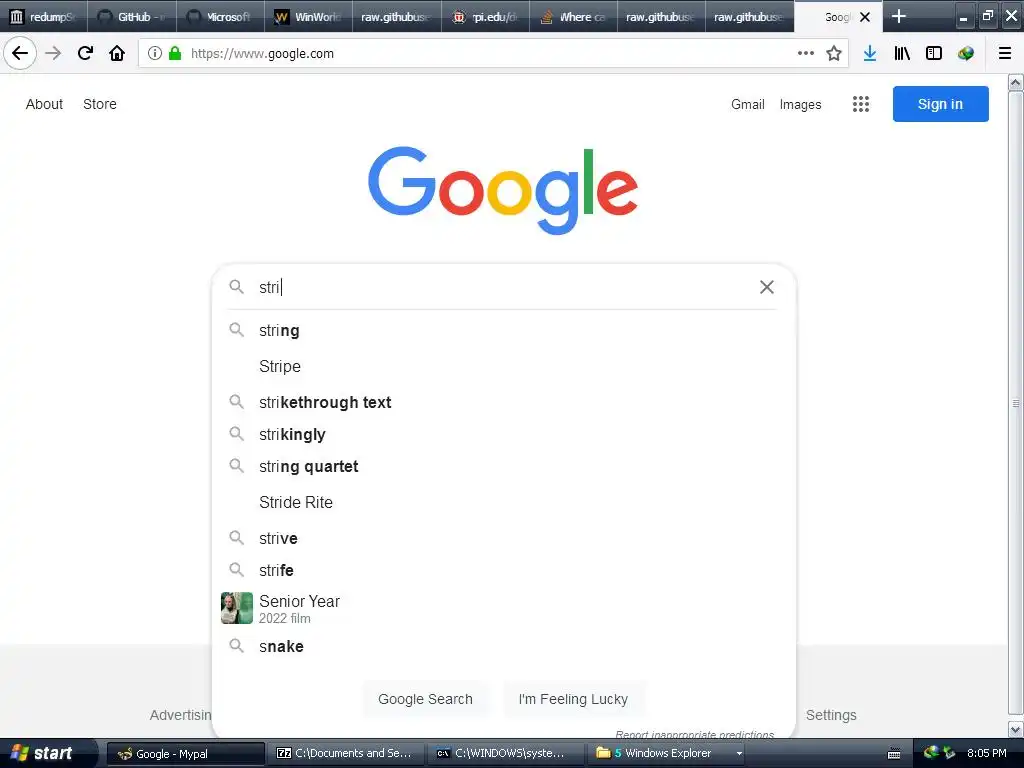Select the 'string quartet' suggestion
Image resolution: width=1024 pixels, height=768 pixels.
pos(504,466)
